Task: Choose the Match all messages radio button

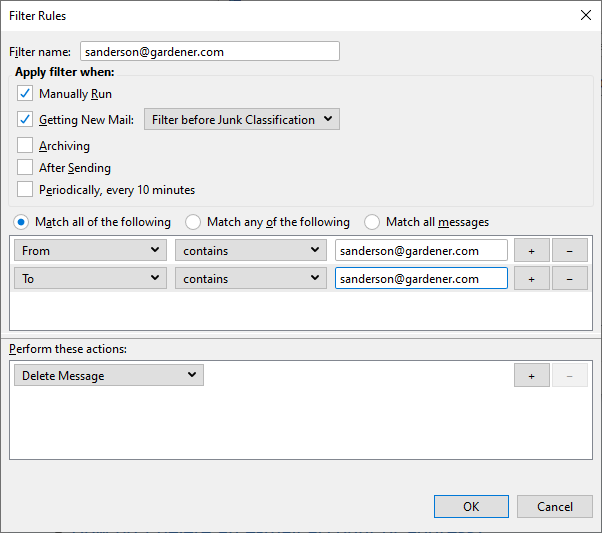Action: coord(372,222)
